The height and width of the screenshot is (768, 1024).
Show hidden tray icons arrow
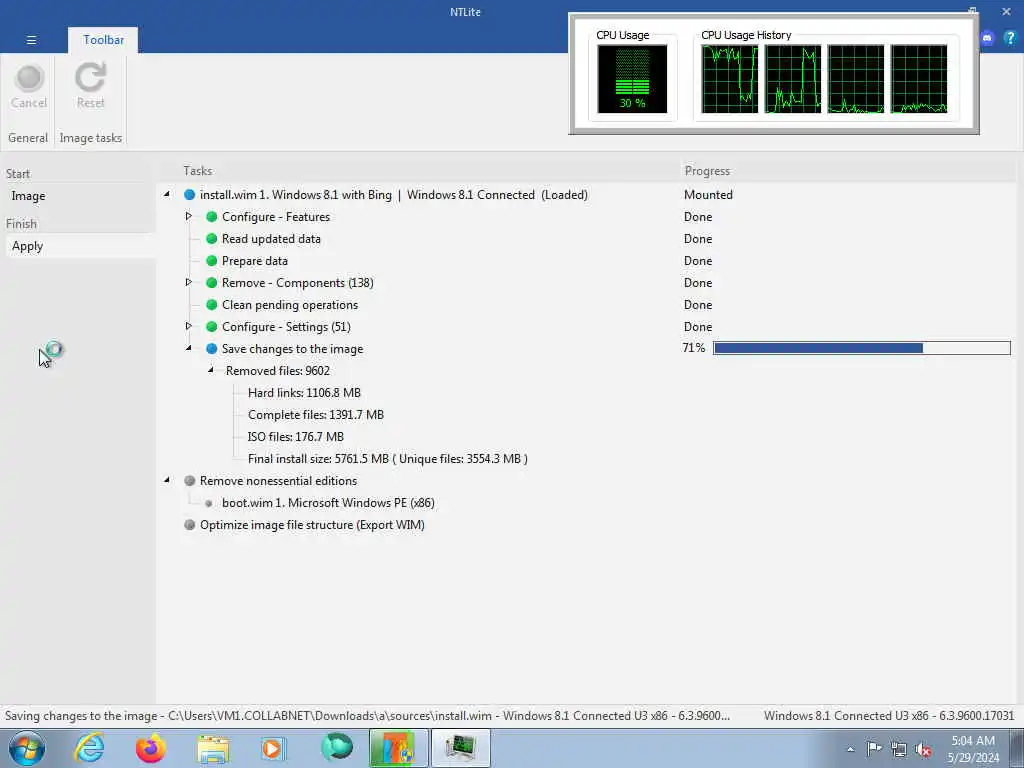(850, 750)
